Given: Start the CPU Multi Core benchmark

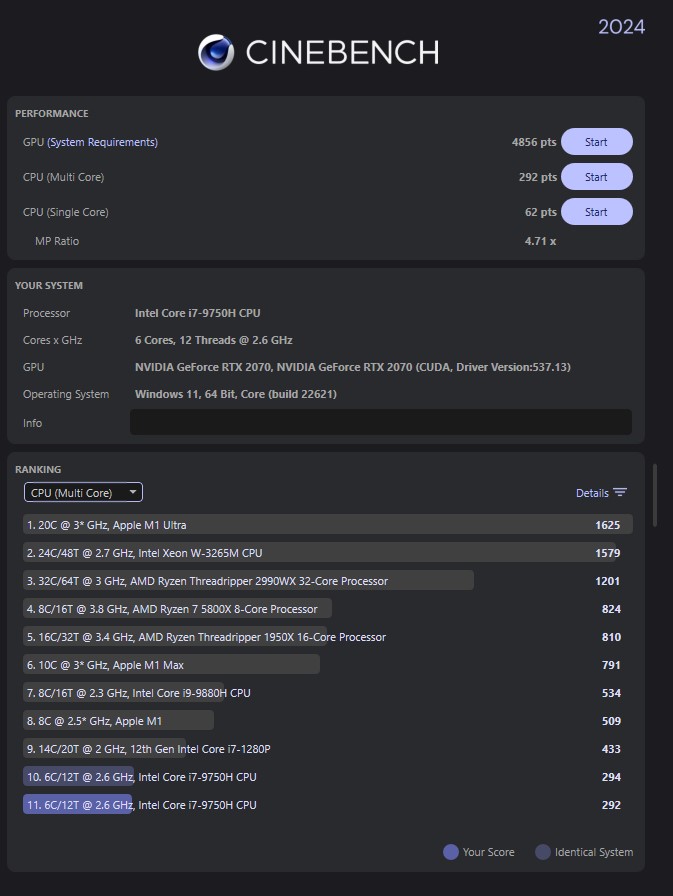Looking at the screenshot, I should pyautogui.click(x=596, y=177).
